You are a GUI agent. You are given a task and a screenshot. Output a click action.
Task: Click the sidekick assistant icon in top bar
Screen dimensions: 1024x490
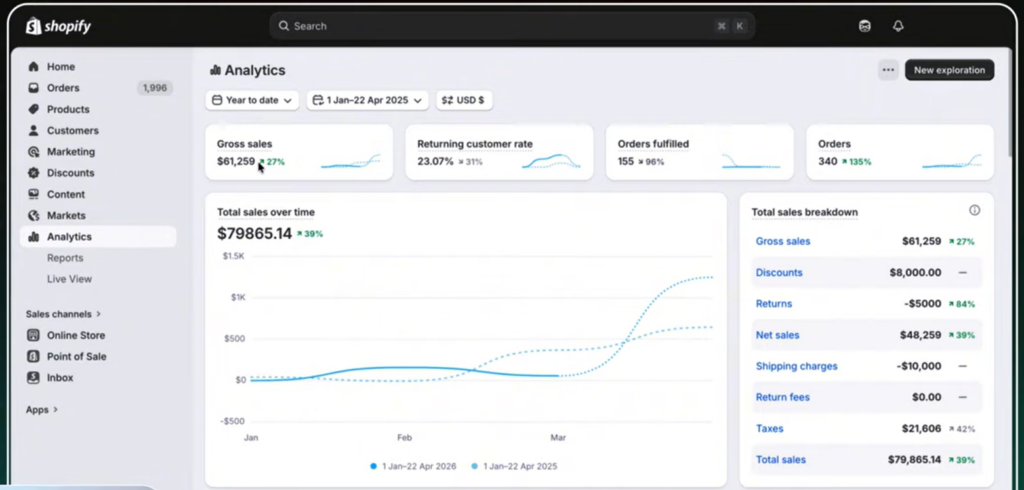(x=865, y=26)
